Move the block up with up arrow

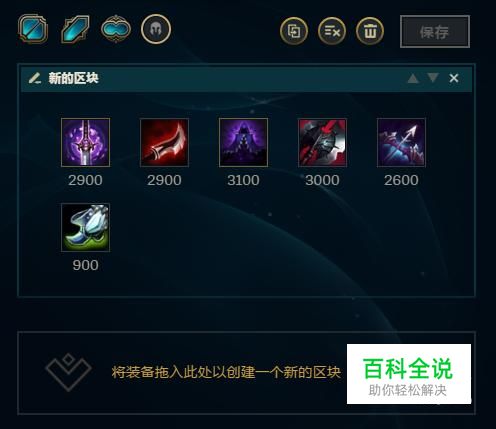413,78
